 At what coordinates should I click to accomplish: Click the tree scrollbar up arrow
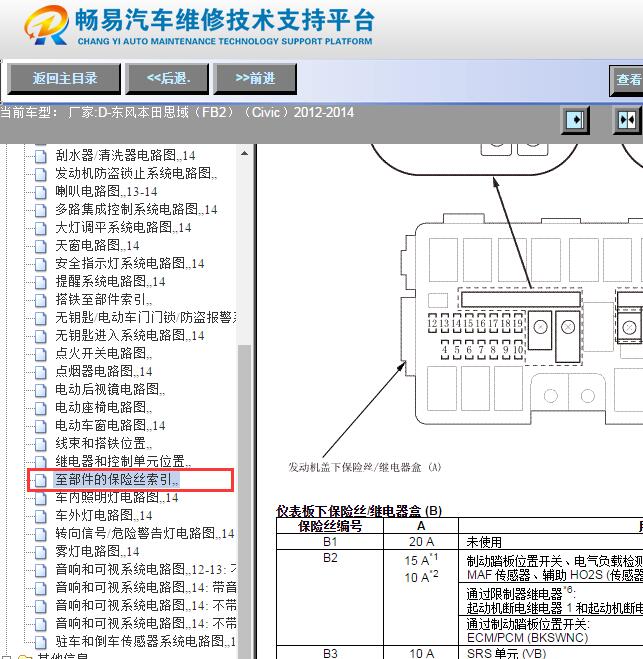pos(245,154)
